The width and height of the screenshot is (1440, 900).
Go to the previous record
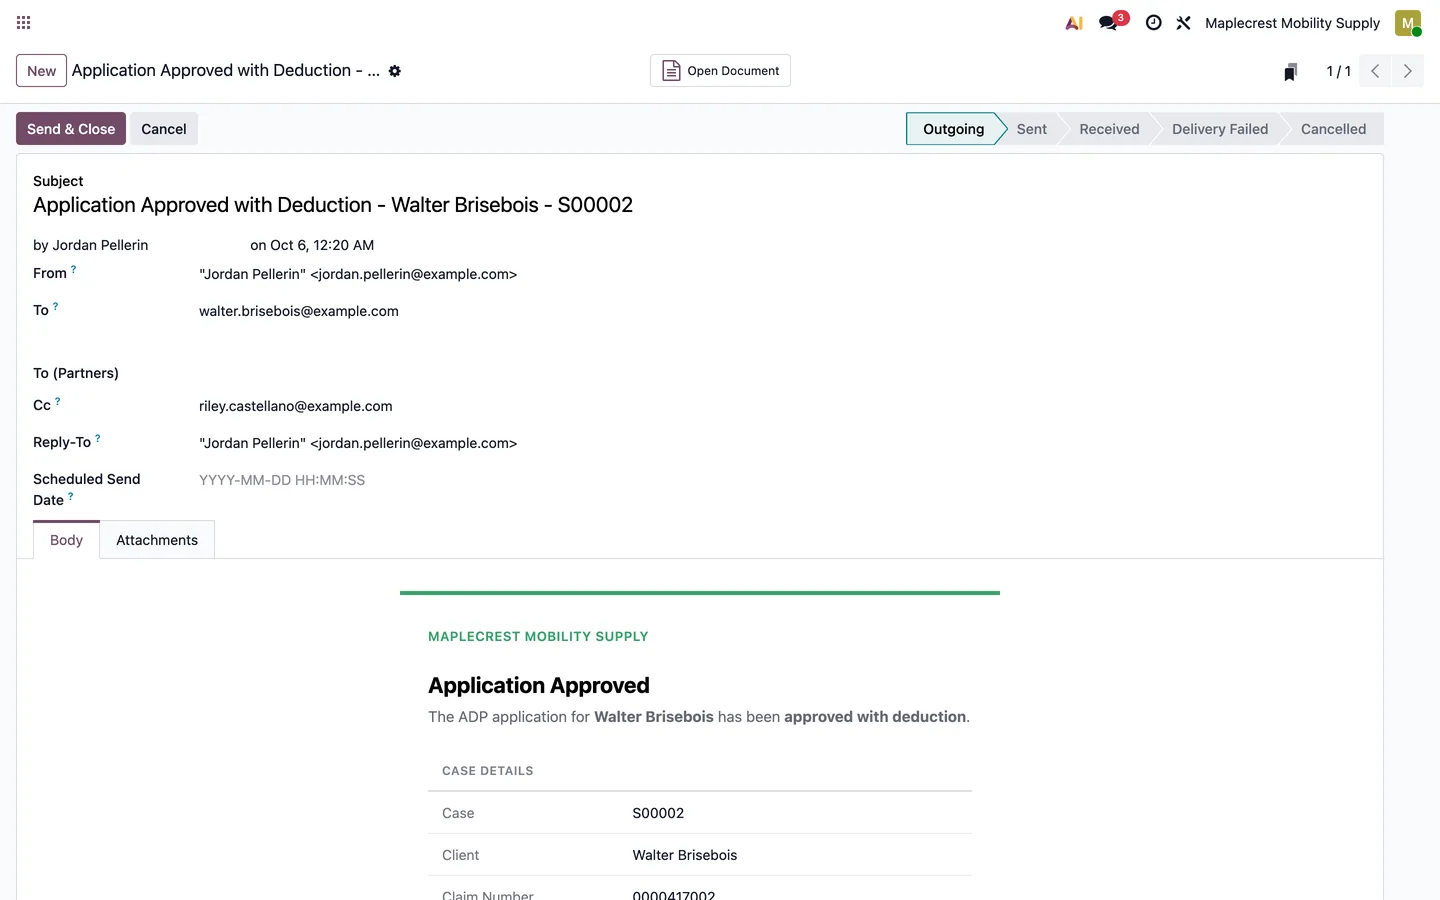(x=1375, y=71)
